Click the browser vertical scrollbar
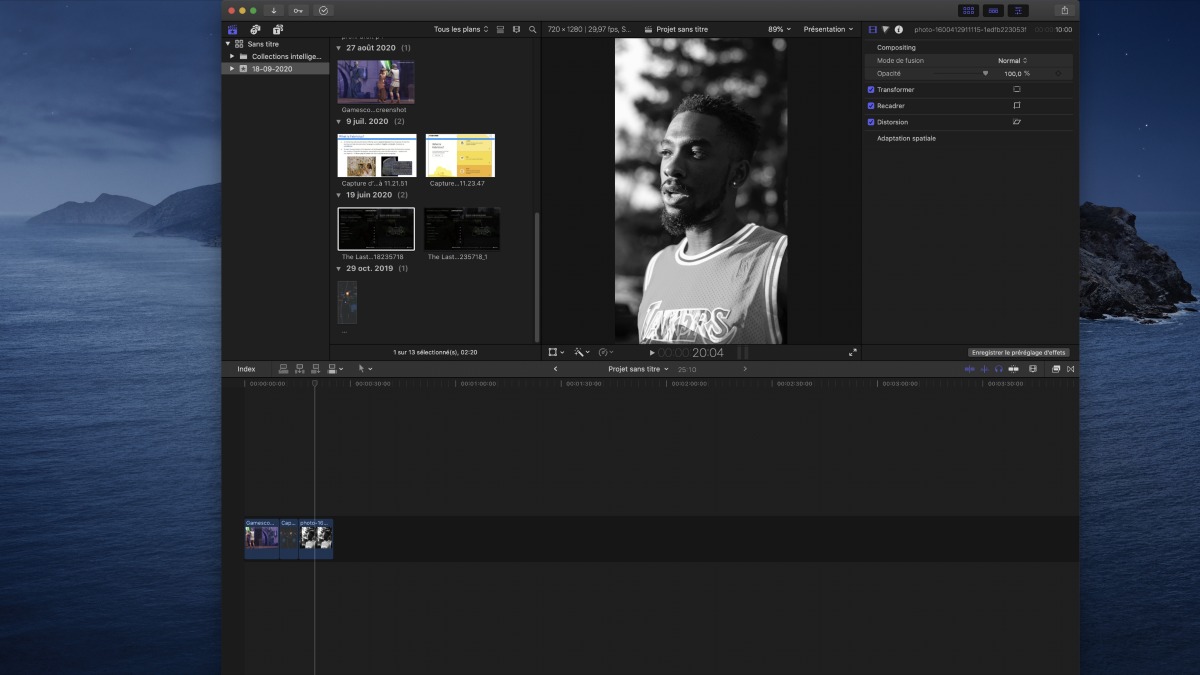 coord(537,277)
